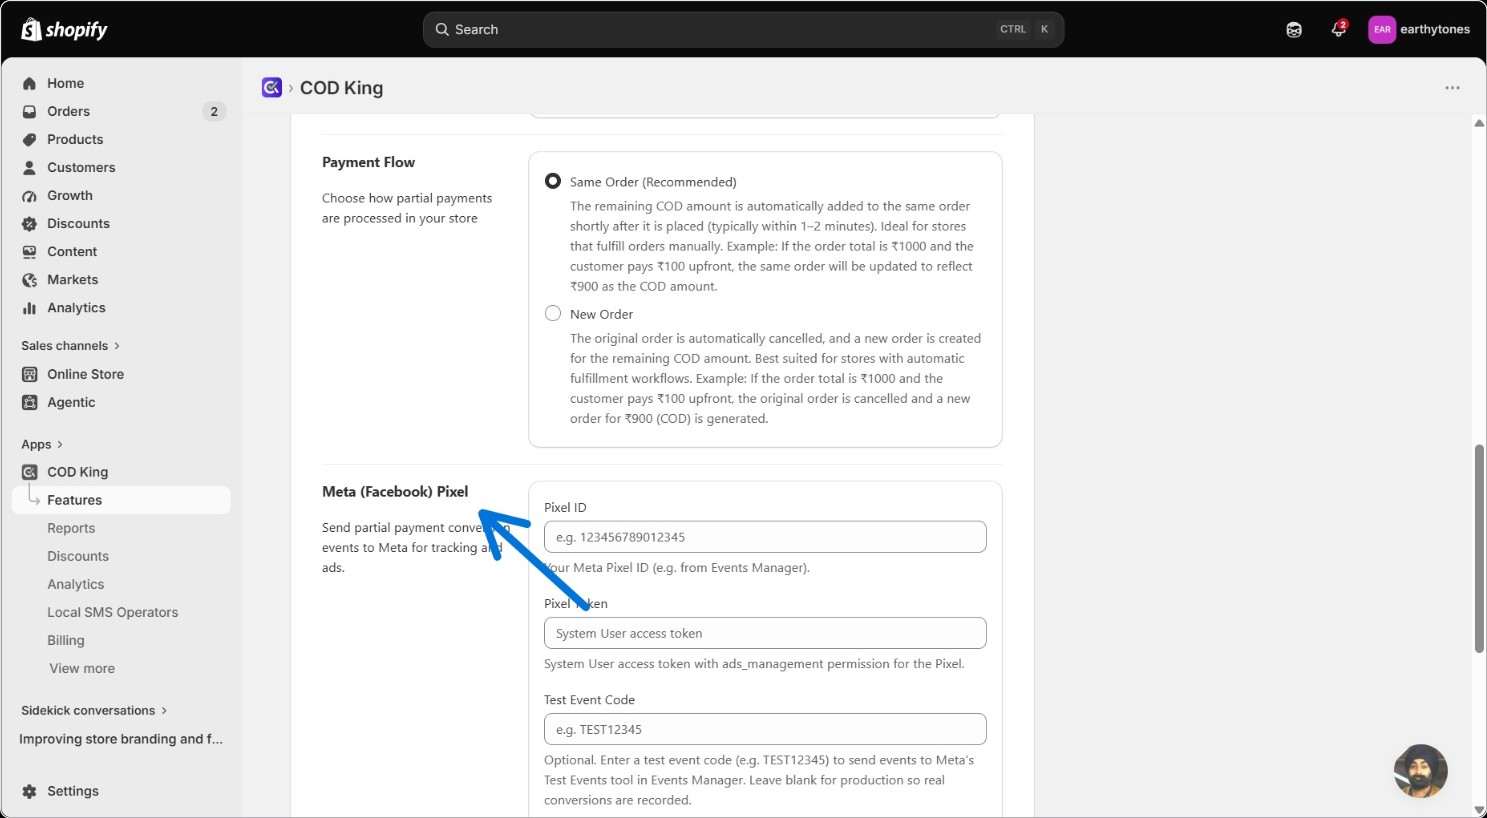Click the page vertical scrollbar thumb

(x=1479, y=549)
